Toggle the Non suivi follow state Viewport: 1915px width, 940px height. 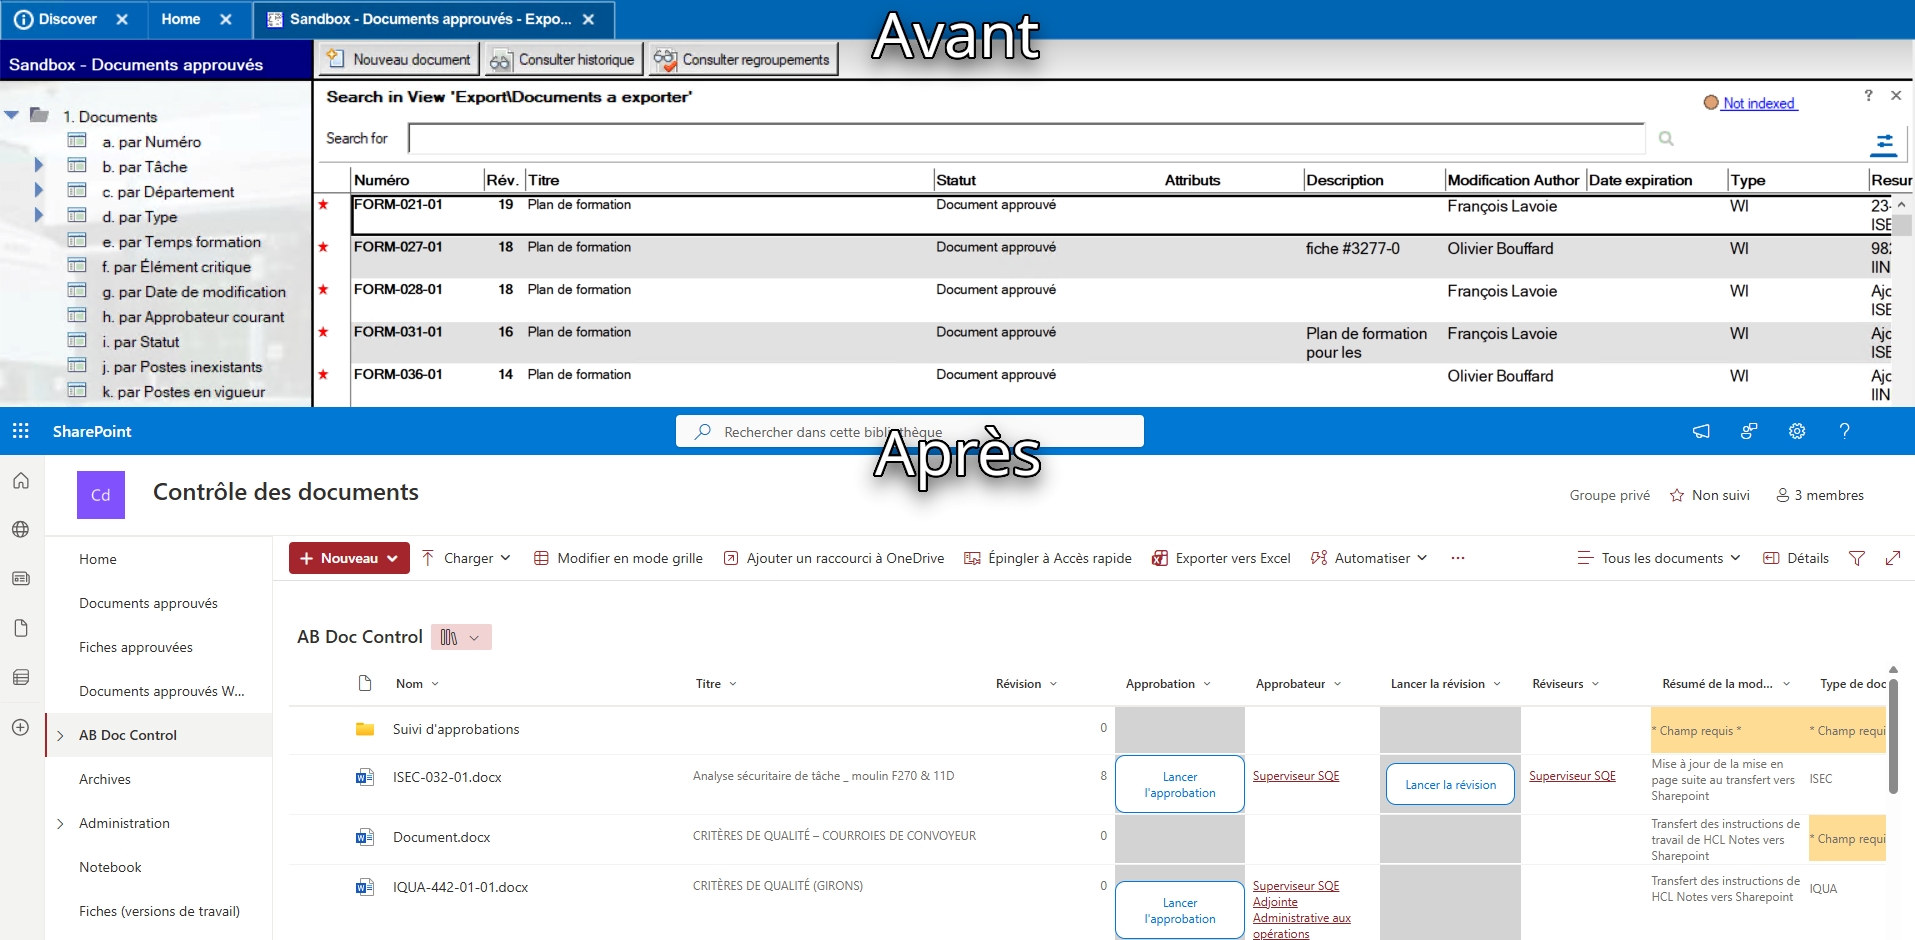1709,495
